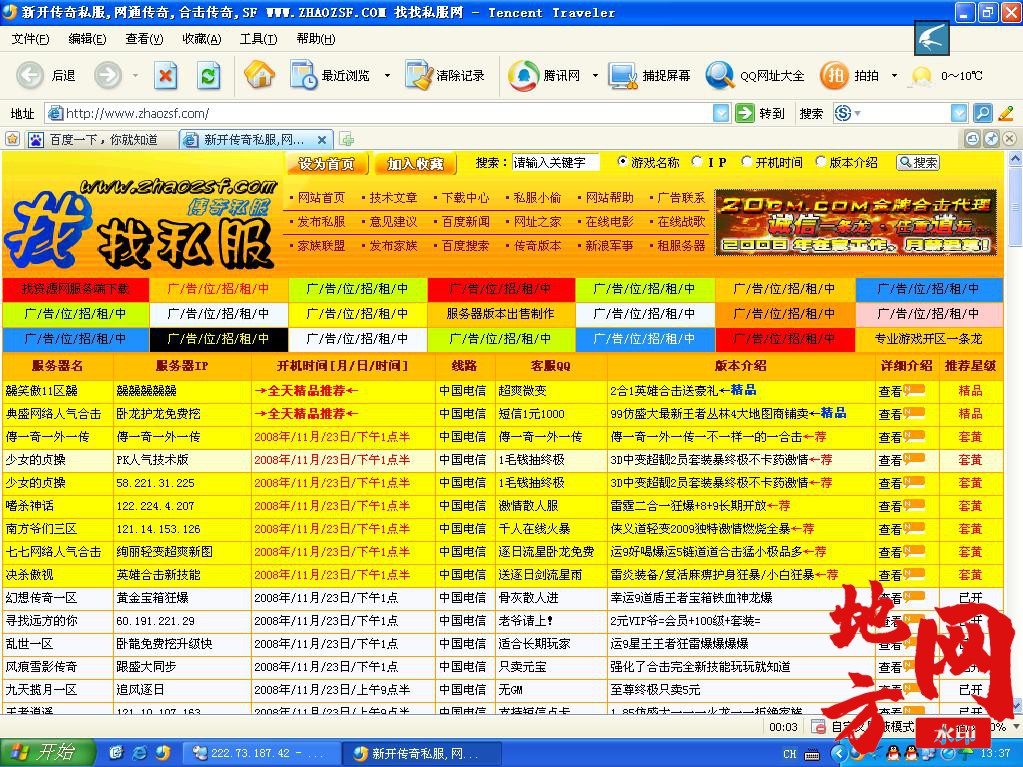
Task: Click the 拍拍 orange icon
Action: pyautogui.click(x=834, y=75)
